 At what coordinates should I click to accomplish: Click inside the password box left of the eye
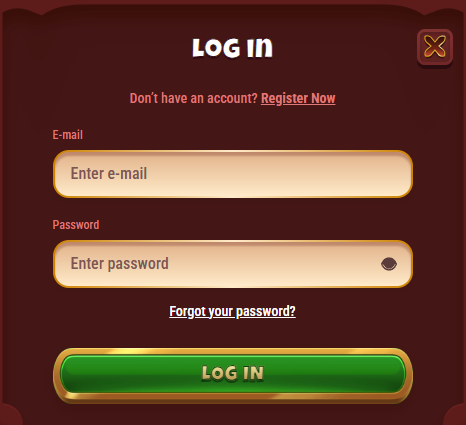coord(217,264)
